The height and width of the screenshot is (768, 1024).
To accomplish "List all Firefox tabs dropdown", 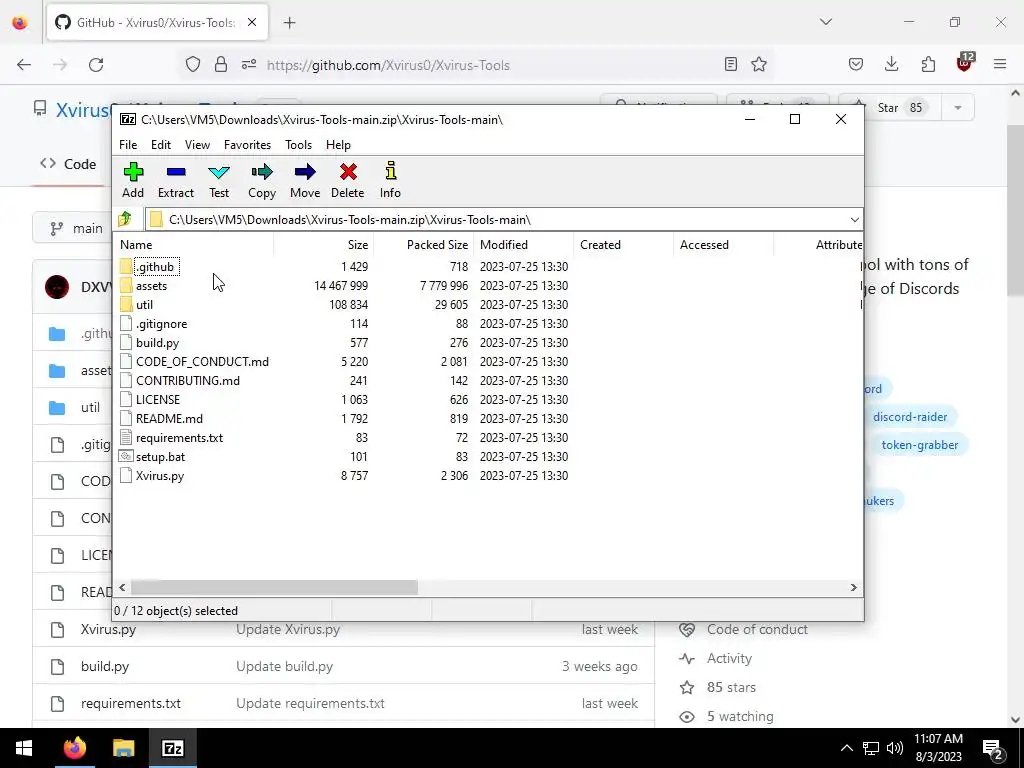I will pos(825,22).
